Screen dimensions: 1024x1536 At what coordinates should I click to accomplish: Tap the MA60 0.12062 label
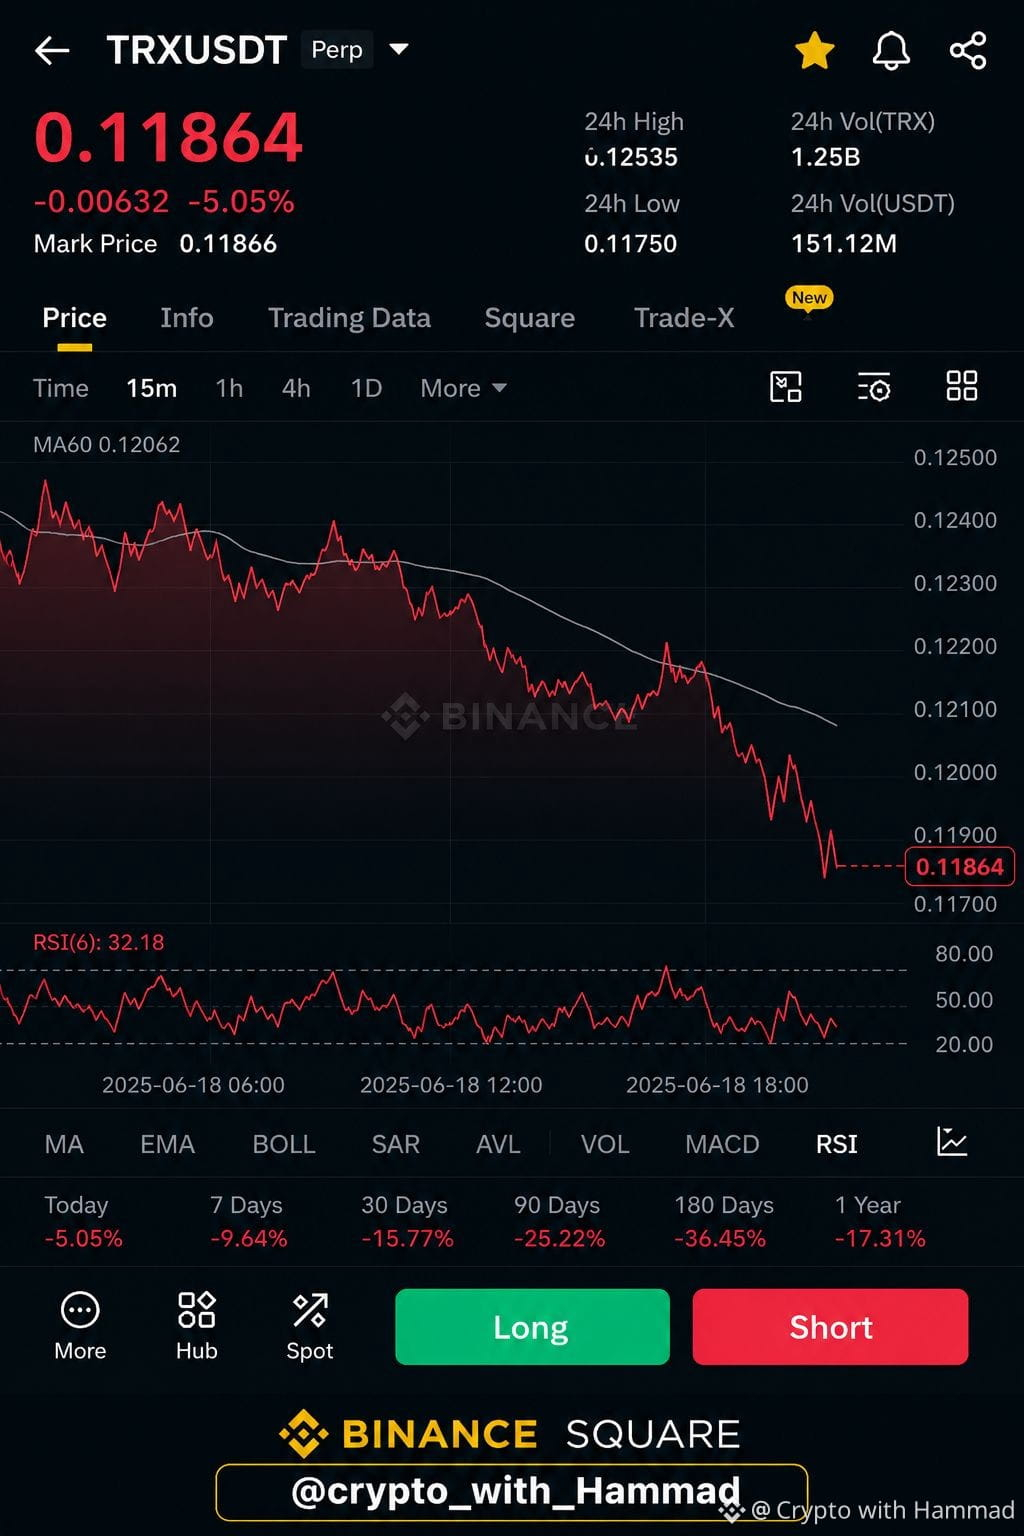106,445
